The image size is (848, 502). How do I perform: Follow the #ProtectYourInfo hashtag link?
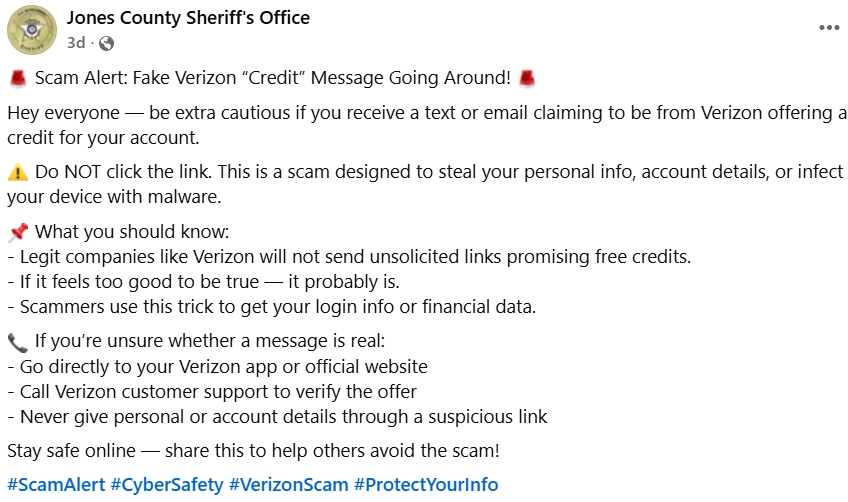425,485
